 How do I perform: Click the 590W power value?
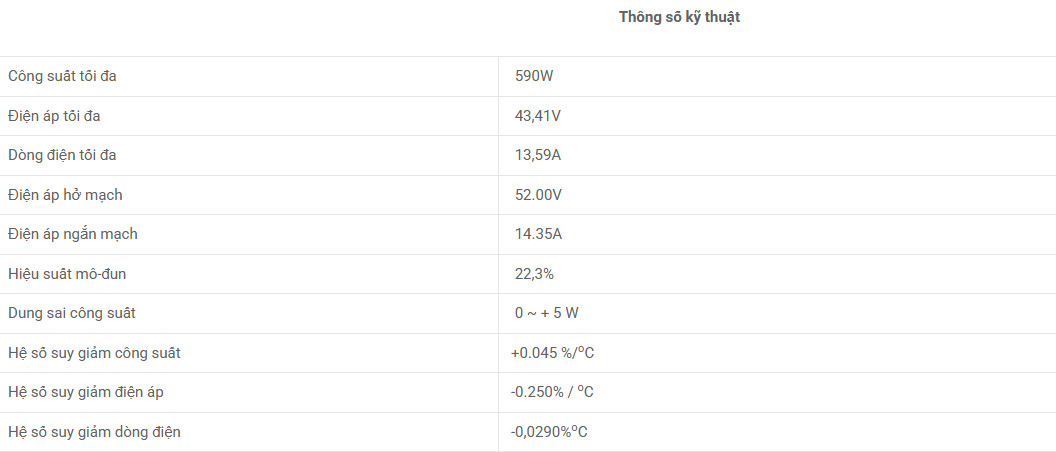coord(533,76)
